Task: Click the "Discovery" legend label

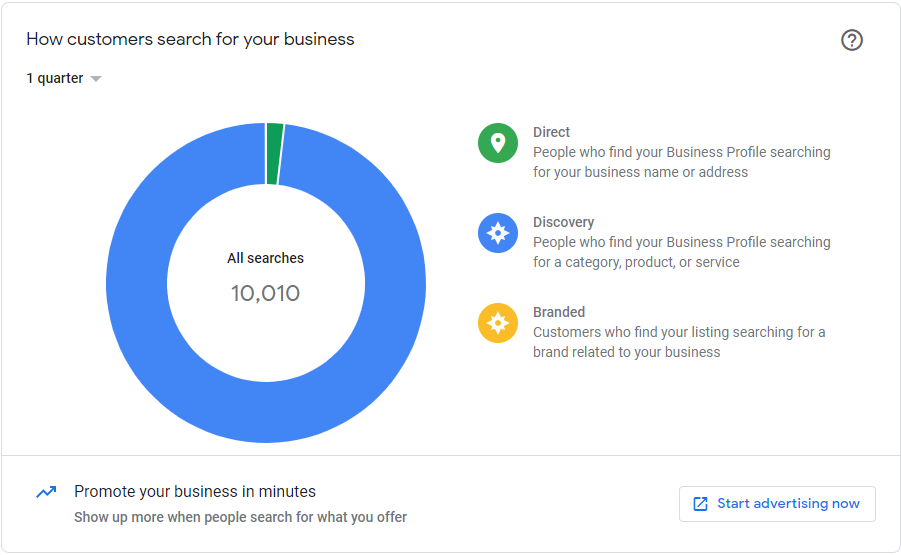Action: point(563,222)
